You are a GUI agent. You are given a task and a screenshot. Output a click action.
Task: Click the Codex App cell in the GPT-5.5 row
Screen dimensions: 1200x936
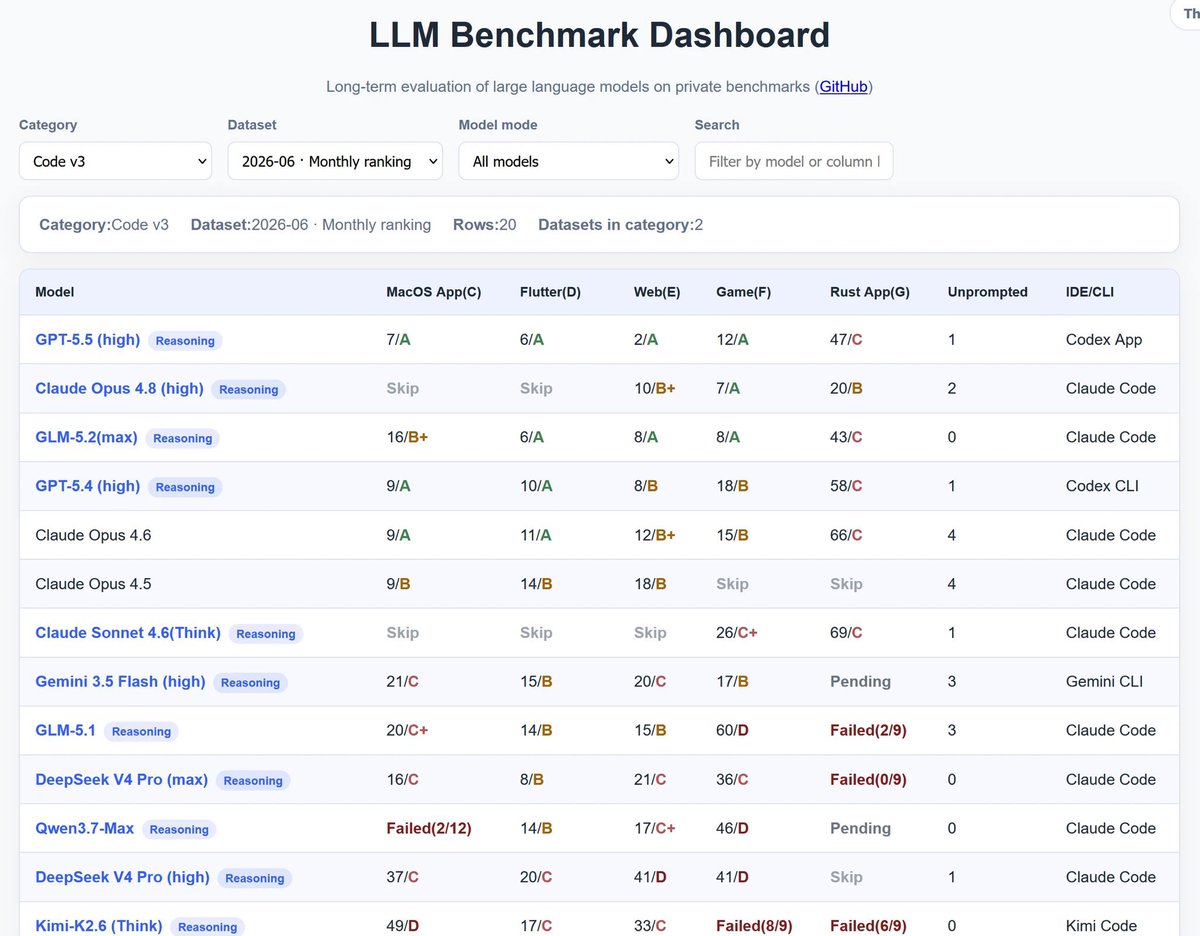[1104, 339]
